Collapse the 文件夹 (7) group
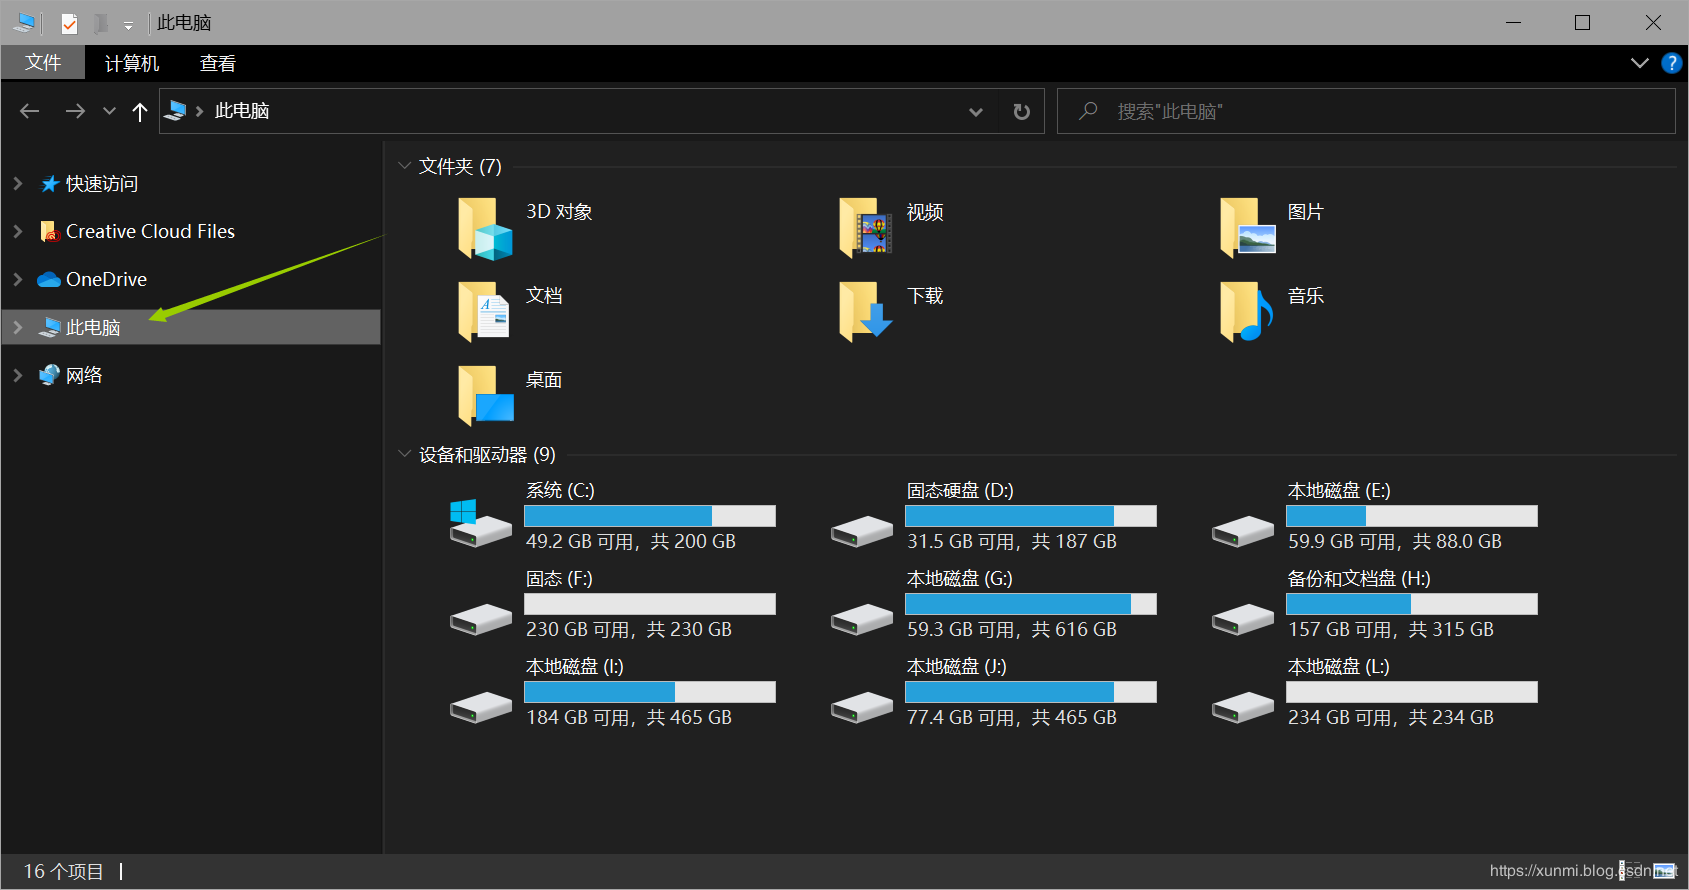The image size is (1689, 890). (x=404, y=166)
